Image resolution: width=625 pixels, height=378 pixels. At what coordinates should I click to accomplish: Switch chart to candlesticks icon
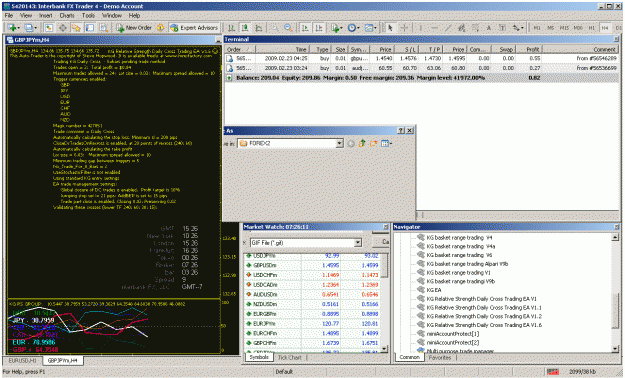245,28
